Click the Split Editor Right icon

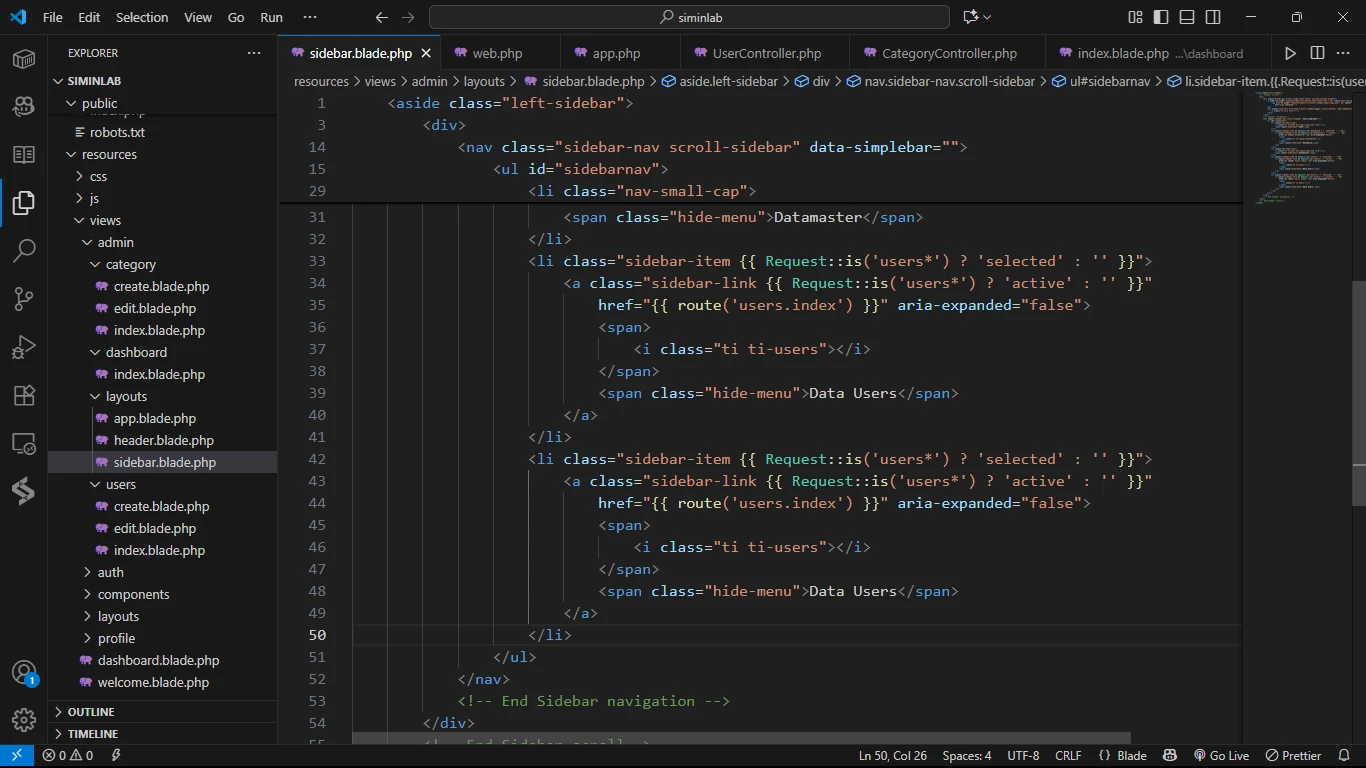click(1317, 53)
